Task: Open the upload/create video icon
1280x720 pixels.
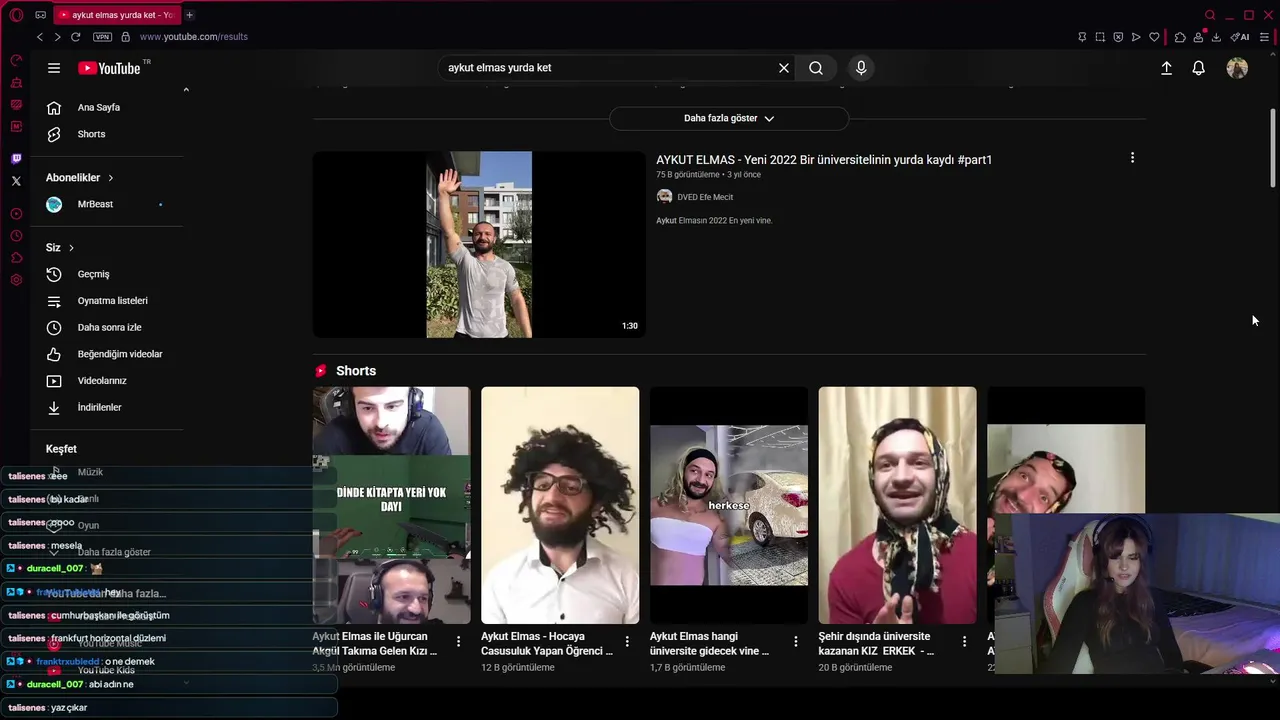Action: tap(1166, 68)
